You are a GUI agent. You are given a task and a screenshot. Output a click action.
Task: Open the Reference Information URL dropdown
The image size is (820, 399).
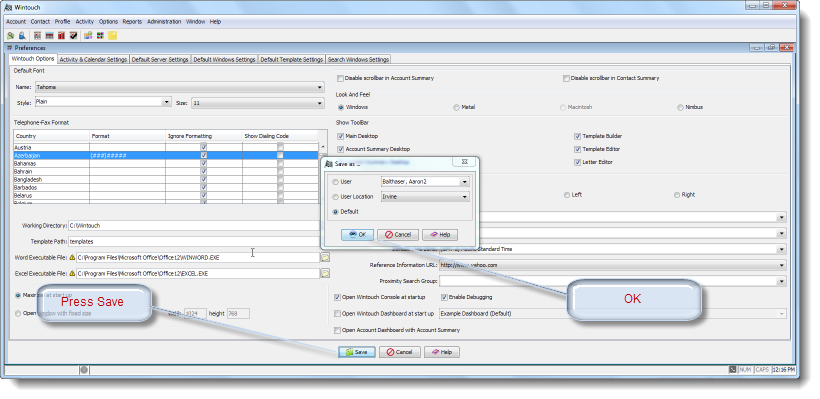(612, 265)
